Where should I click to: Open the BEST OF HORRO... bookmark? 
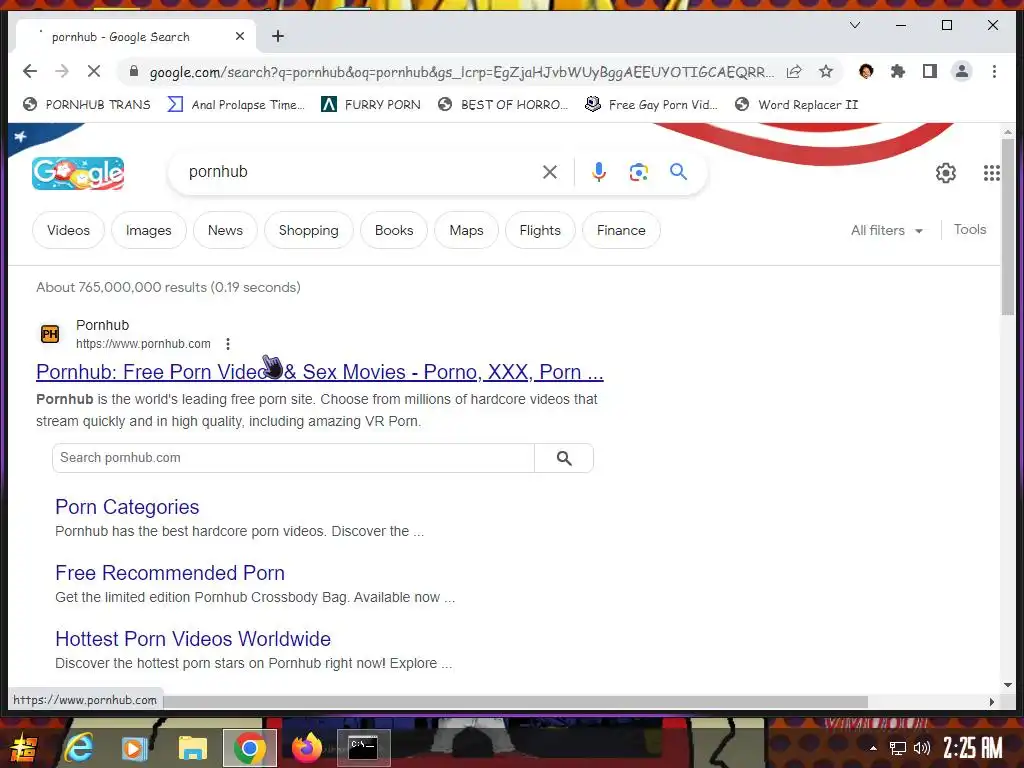pos(503,104)
